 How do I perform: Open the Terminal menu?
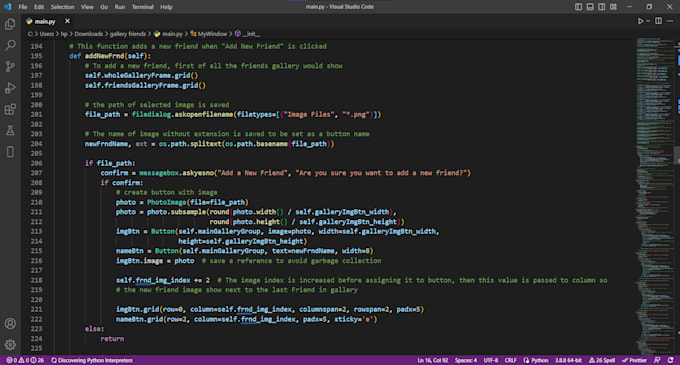(x=143, y=7)
